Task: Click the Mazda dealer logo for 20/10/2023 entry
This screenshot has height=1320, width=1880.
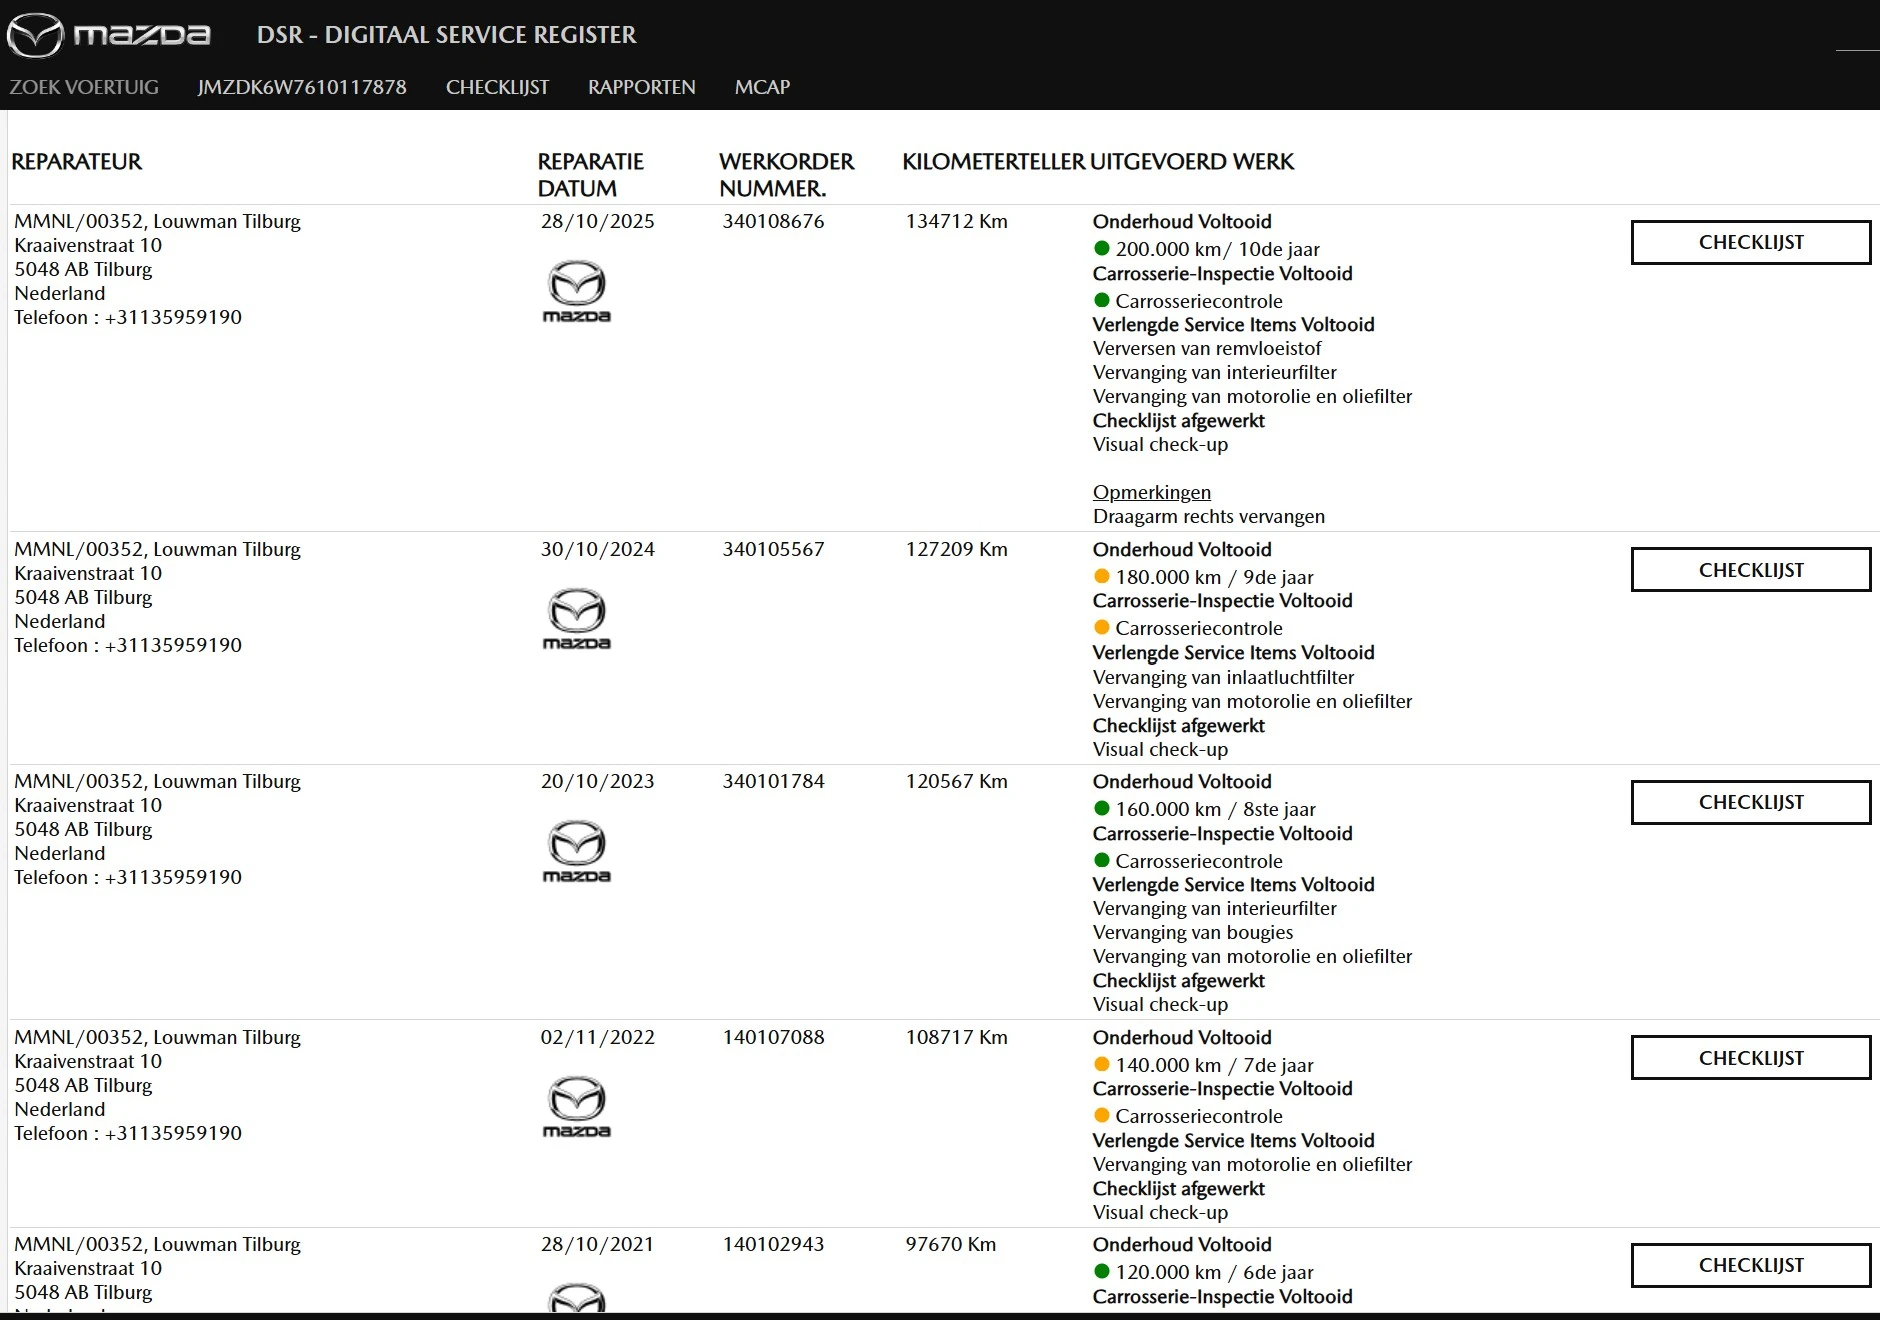Action: point(577,851)
